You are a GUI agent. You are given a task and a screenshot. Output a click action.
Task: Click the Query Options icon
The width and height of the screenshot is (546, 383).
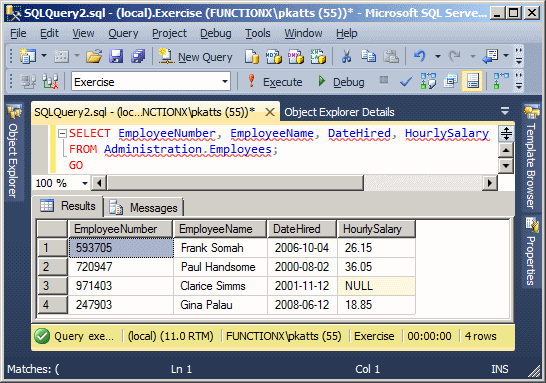(x=451, y=81)
